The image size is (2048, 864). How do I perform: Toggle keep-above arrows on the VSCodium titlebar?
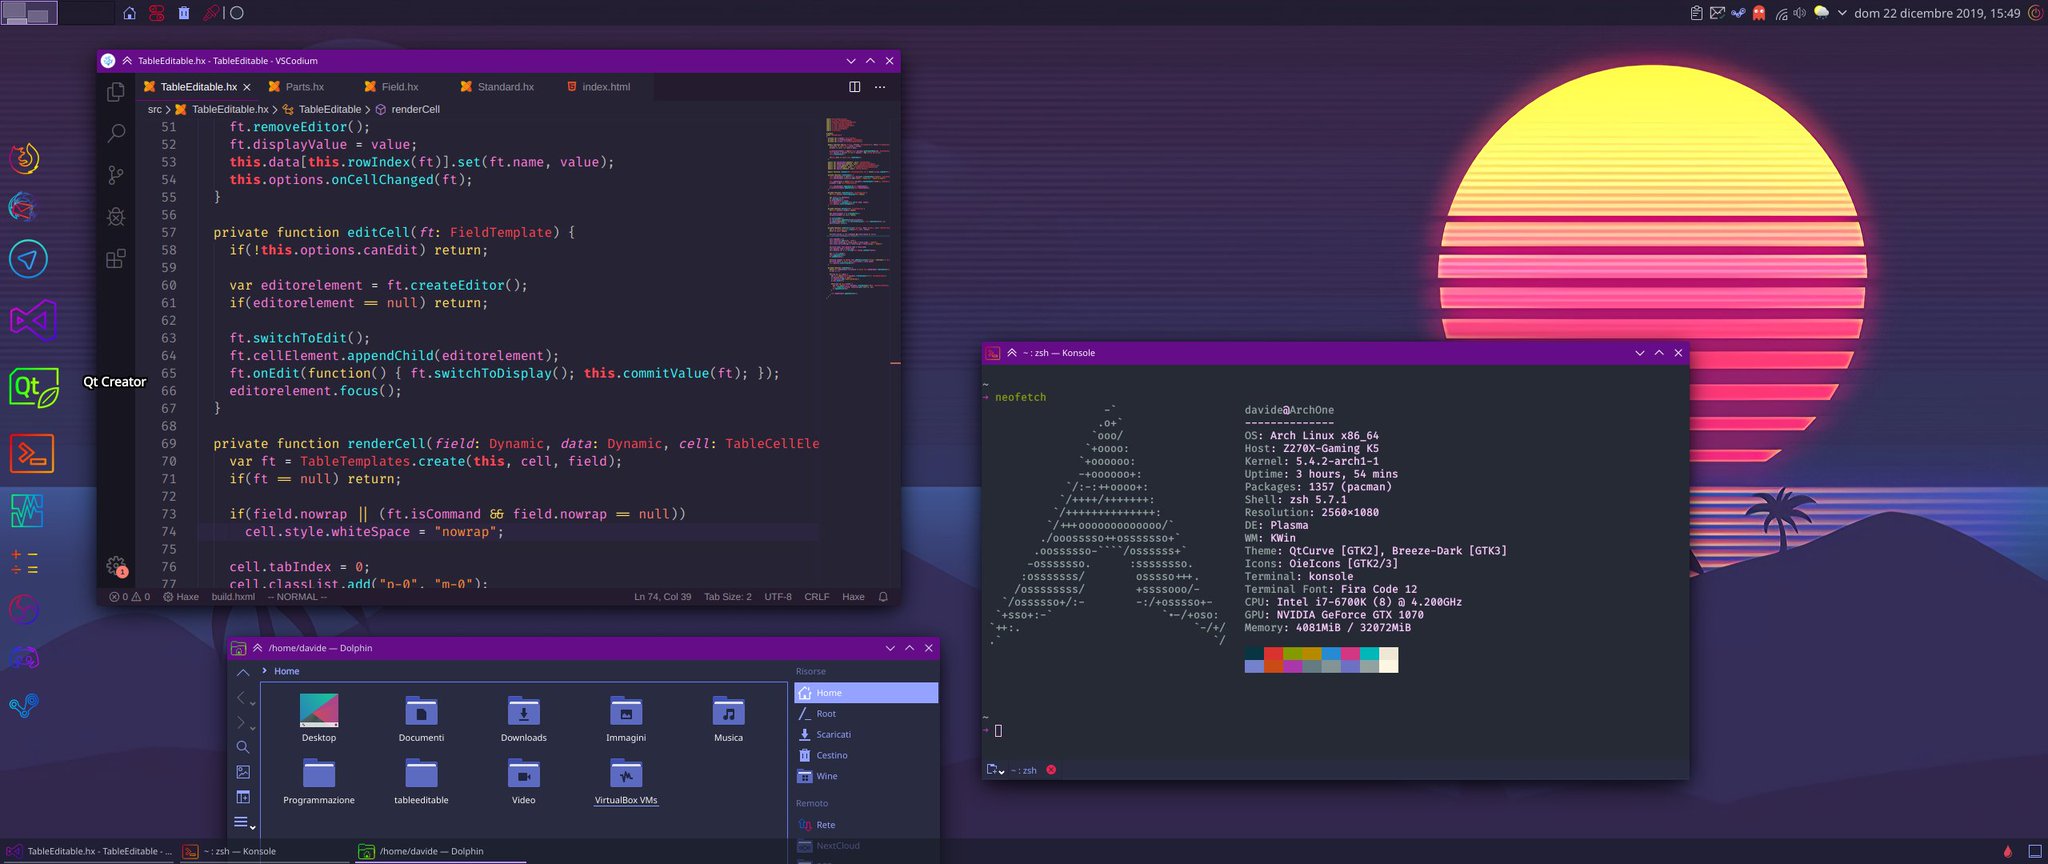(127, 61)
